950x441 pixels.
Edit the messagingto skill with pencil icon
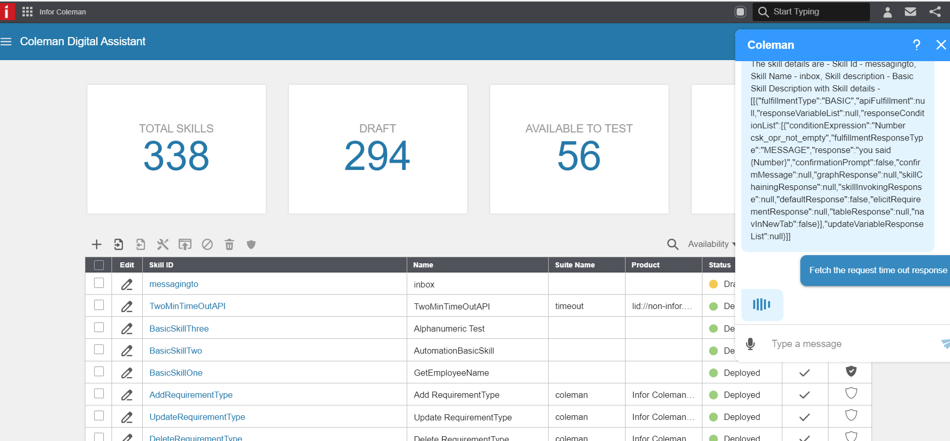pyautogui.click(x=127, y=284)
